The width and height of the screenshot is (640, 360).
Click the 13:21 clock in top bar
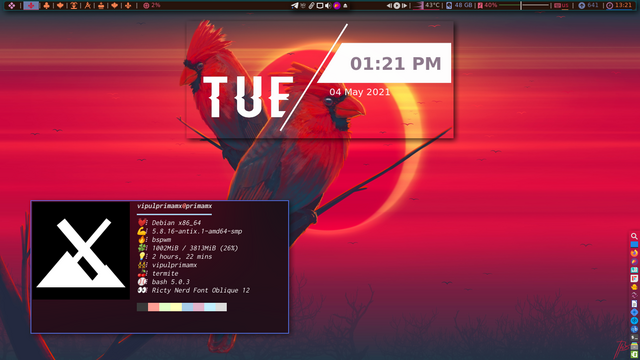[619, 5]
